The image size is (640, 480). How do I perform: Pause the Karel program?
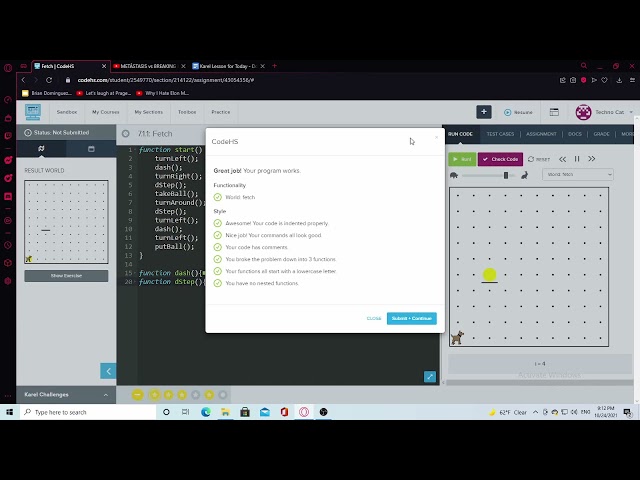(577, 159)
